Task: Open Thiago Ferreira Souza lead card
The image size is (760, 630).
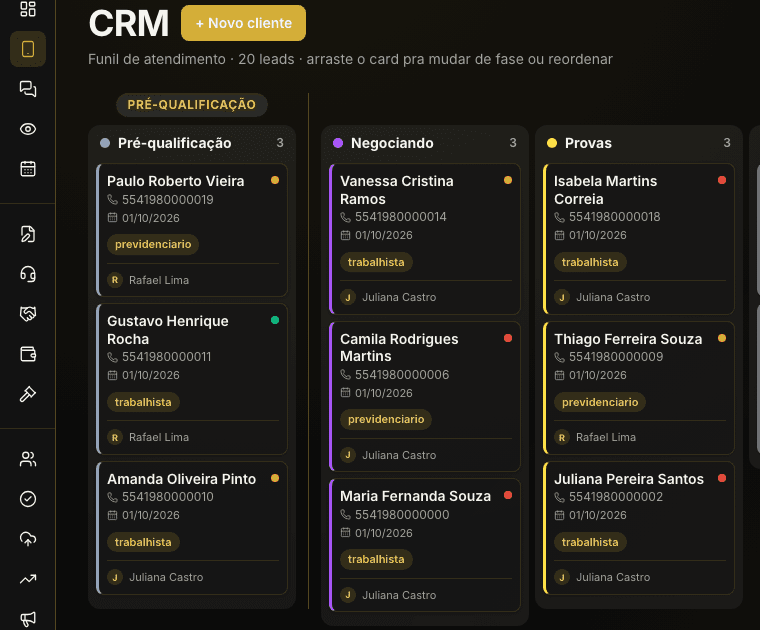Action: [639, 388]
